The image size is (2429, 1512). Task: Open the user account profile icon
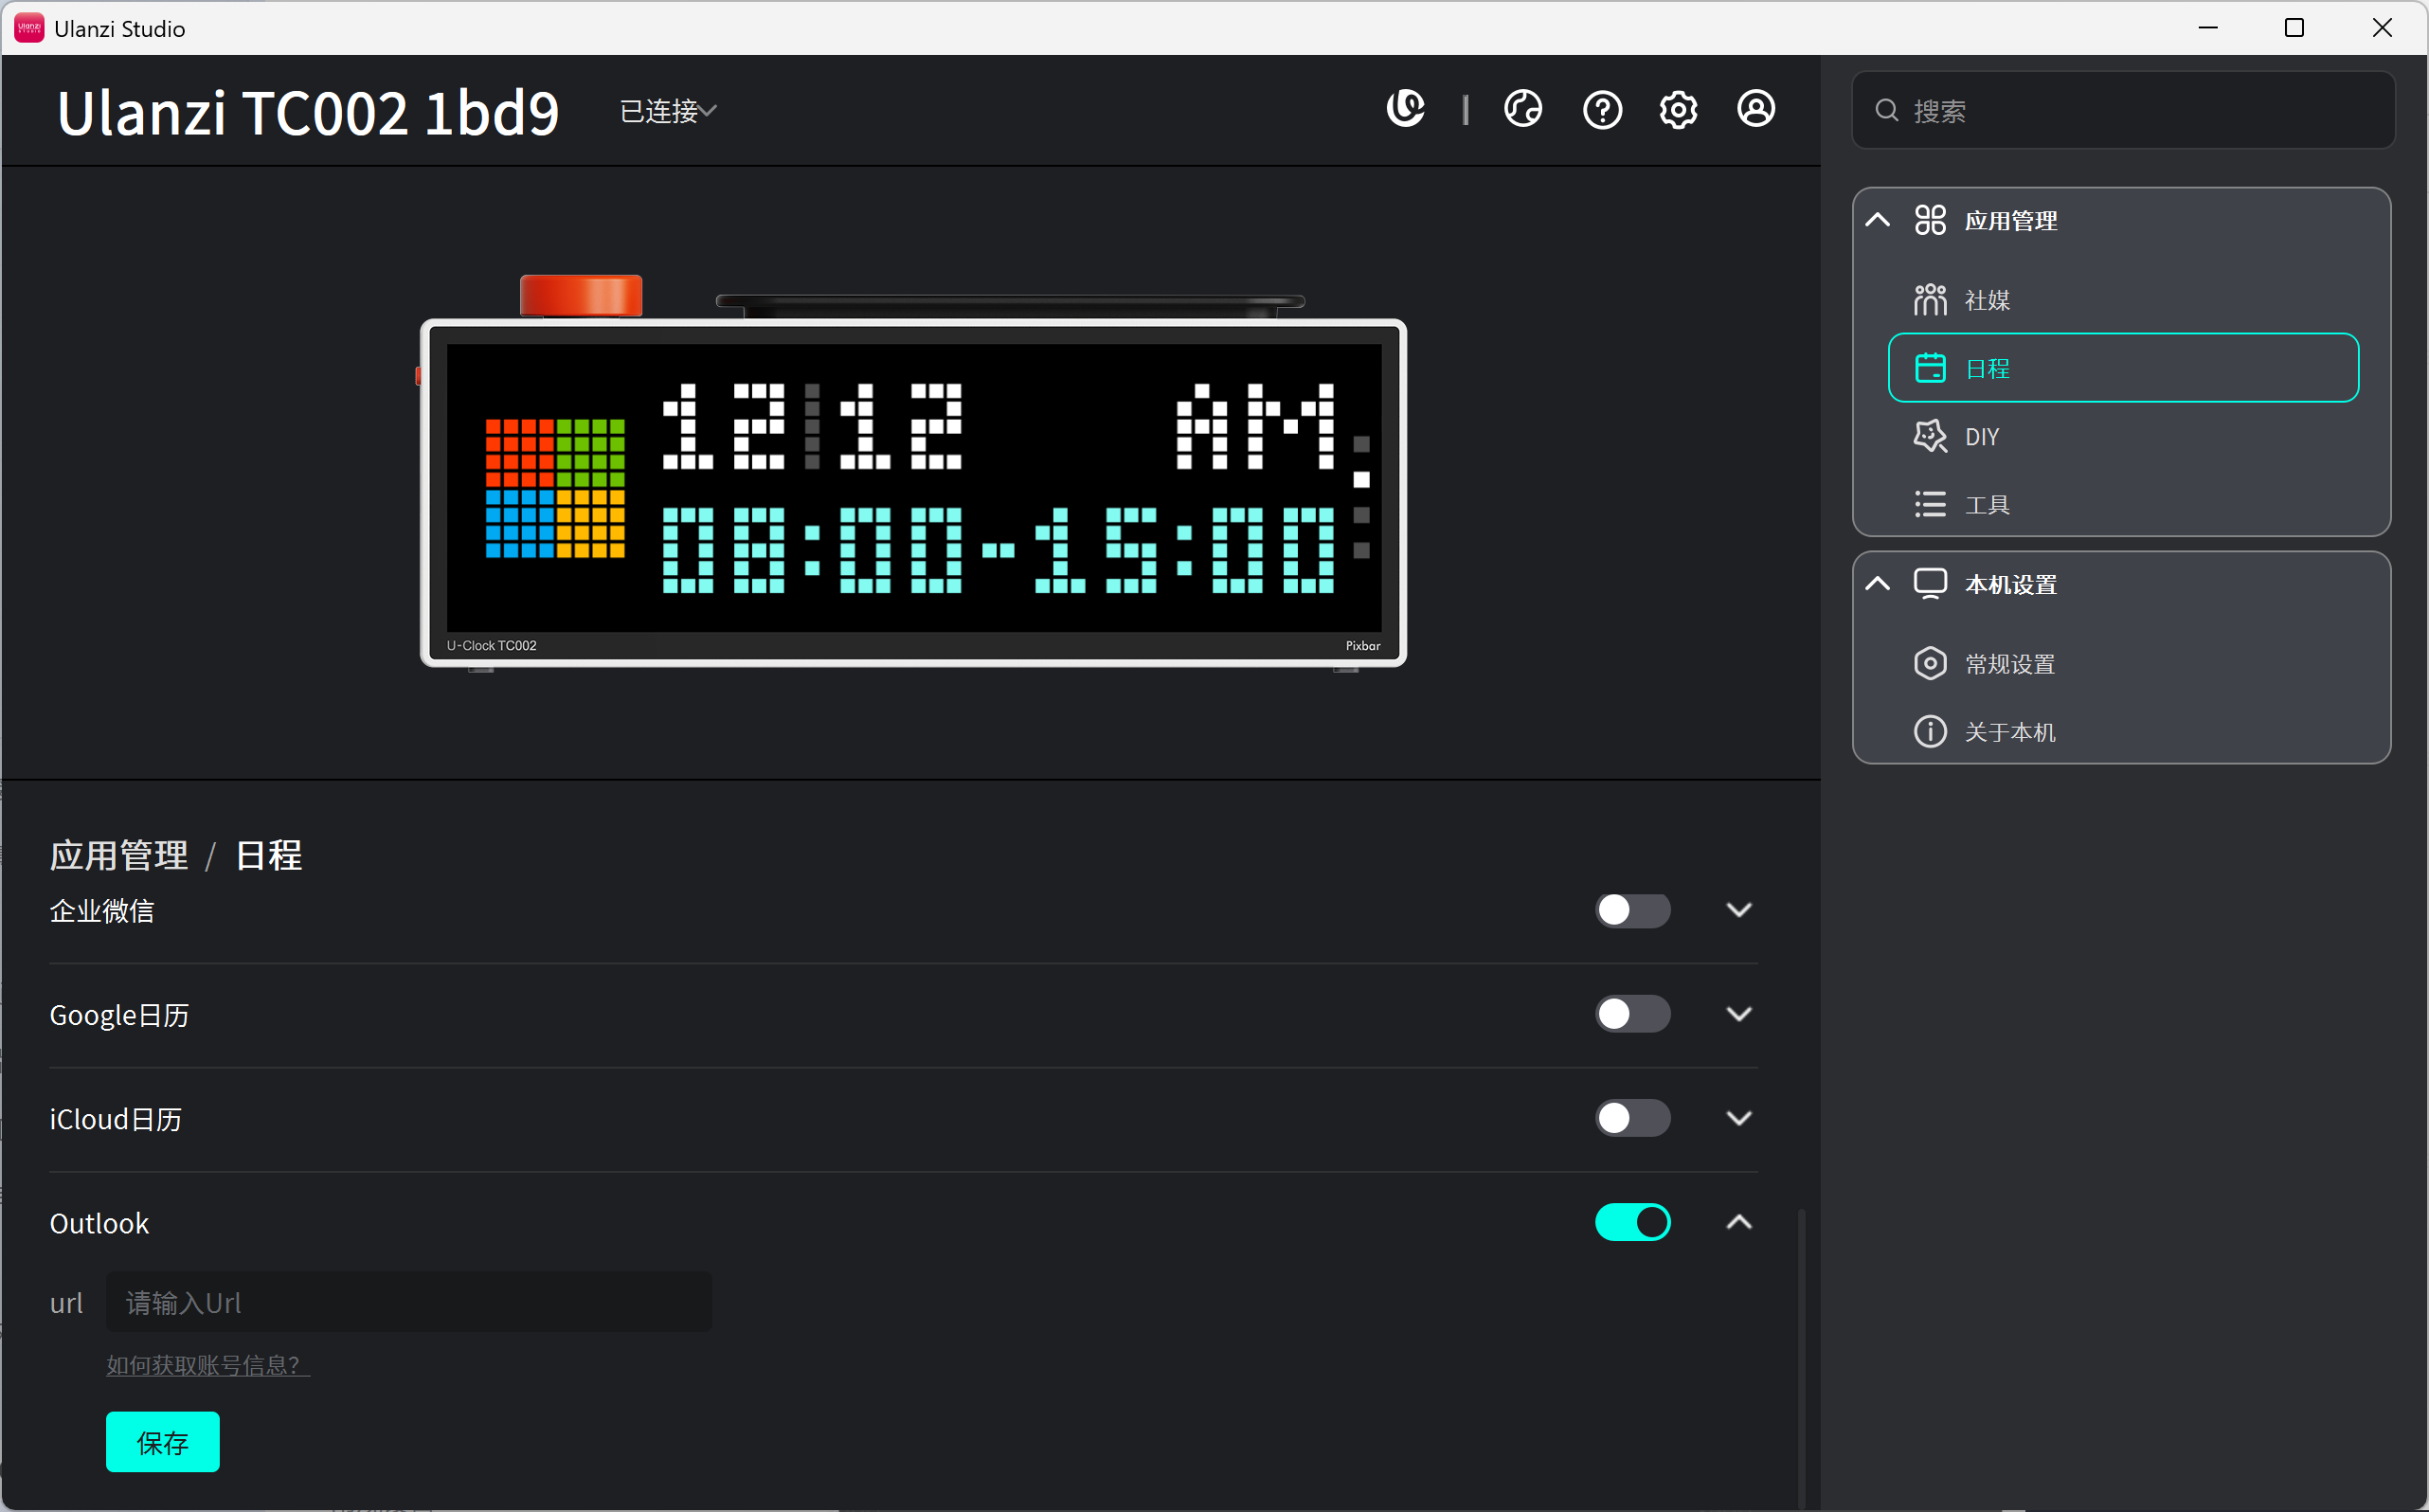click(1756, 109)
